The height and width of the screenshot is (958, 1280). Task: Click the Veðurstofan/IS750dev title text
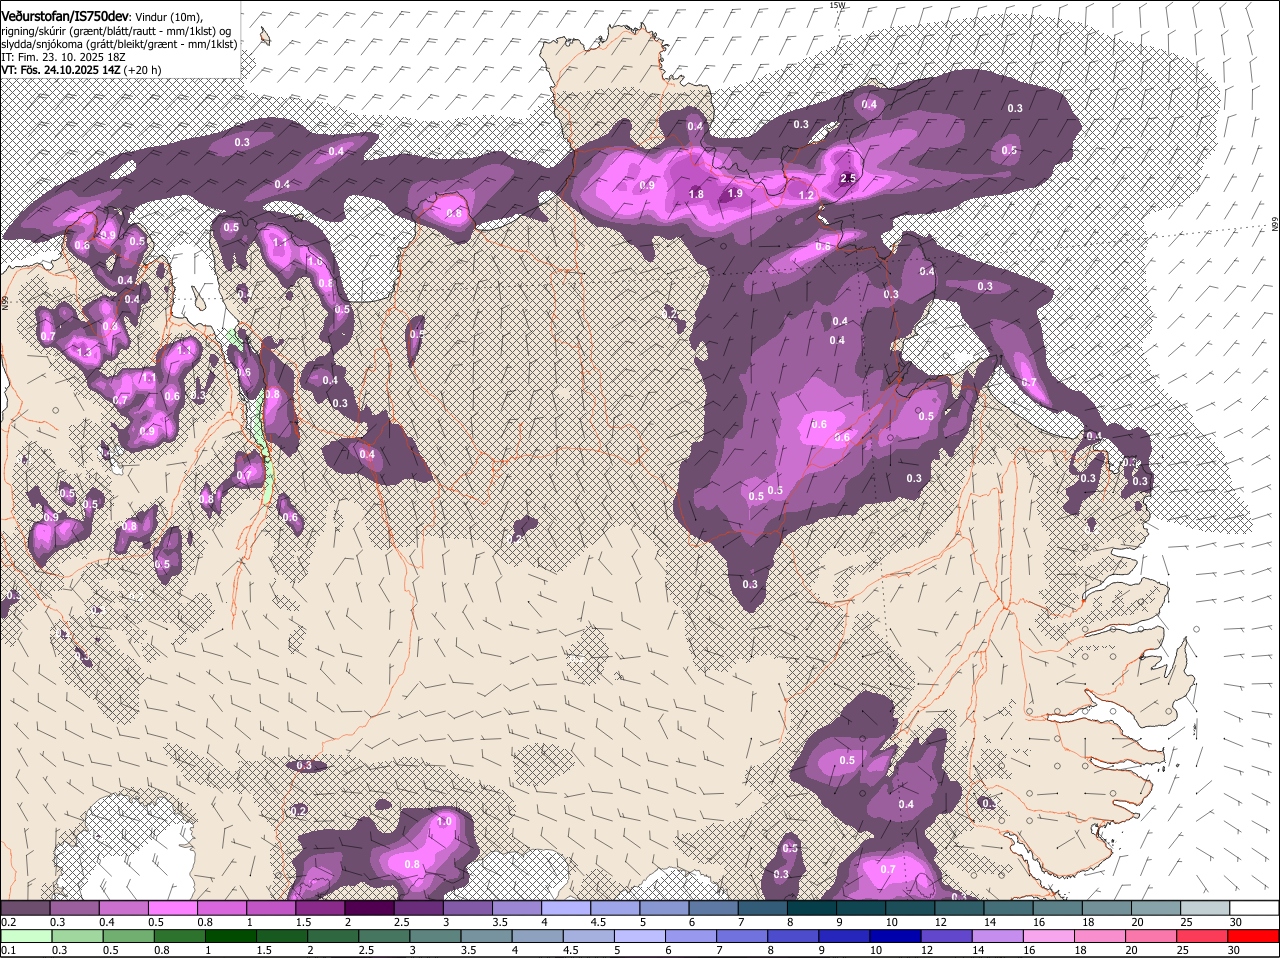[65, 15]
